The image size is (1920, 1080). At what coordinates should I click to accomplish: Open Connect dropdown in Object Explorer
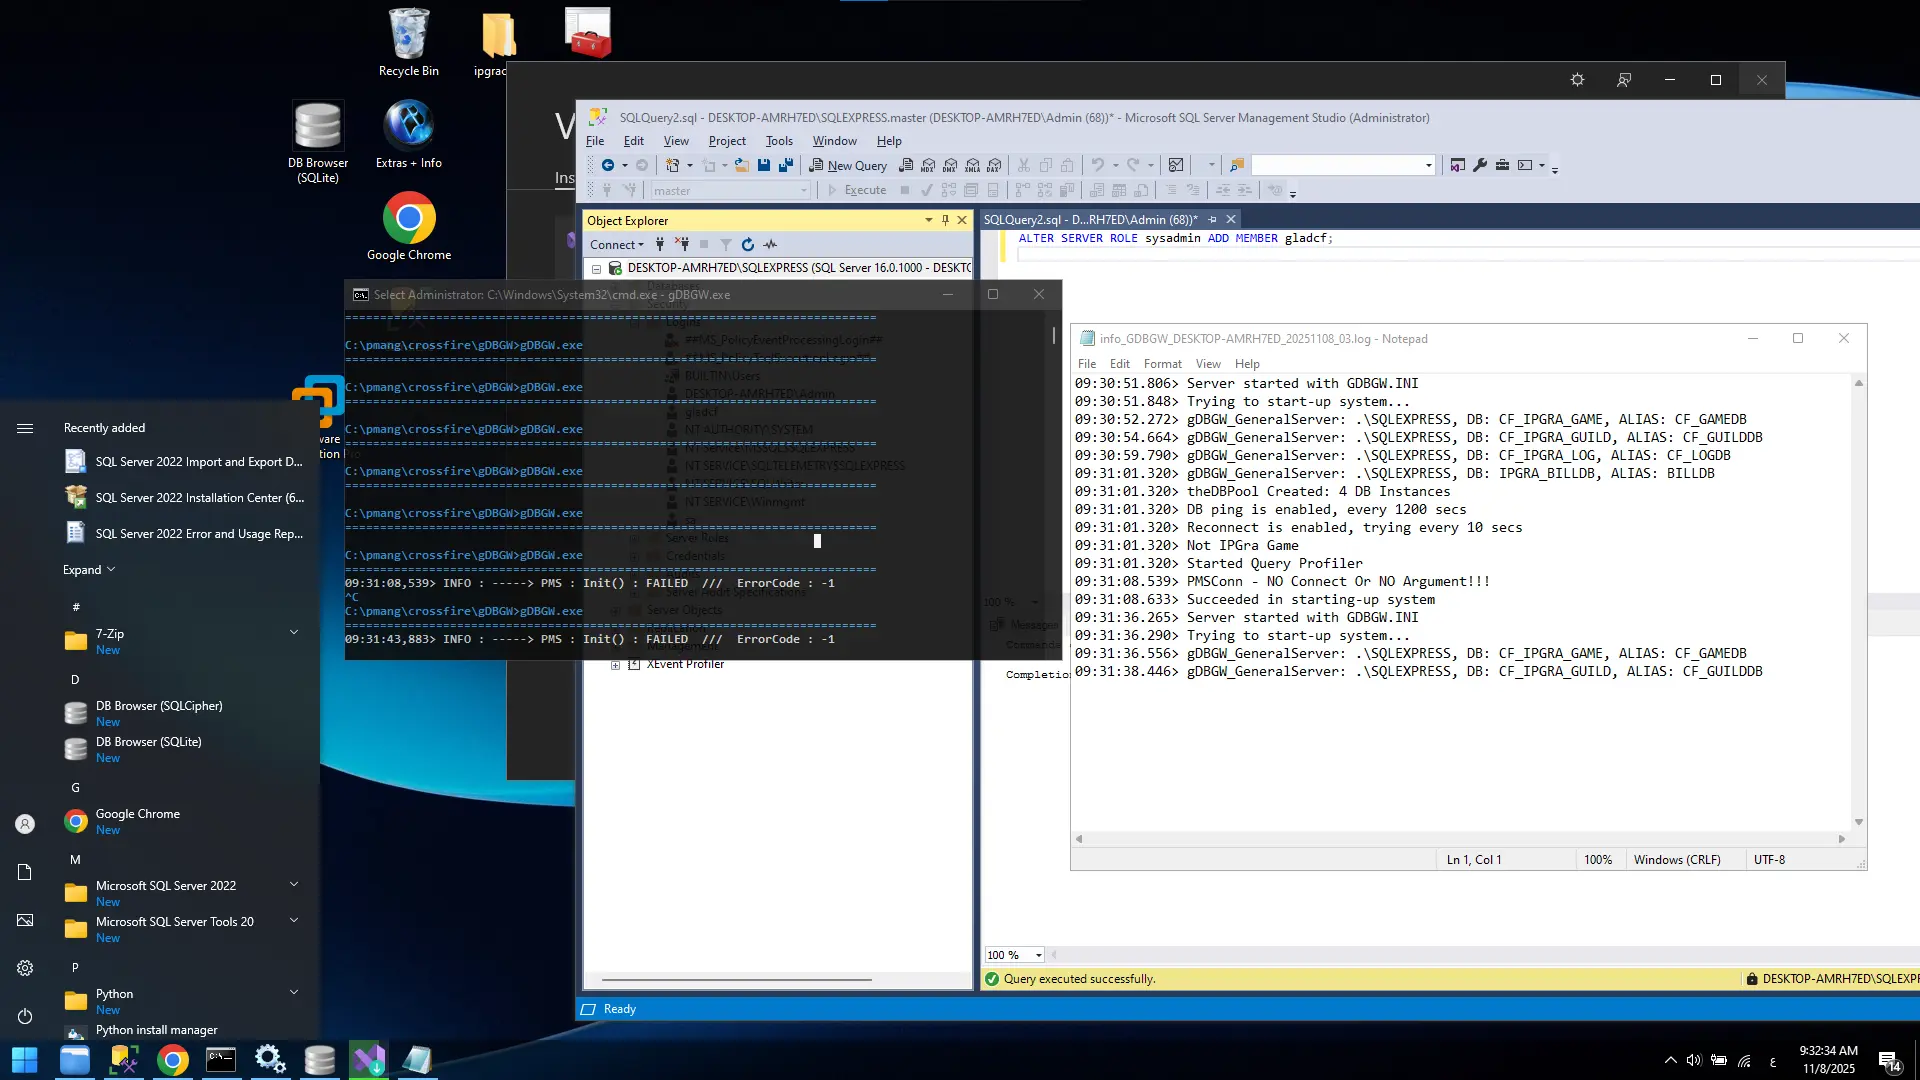tap(616, 244)
